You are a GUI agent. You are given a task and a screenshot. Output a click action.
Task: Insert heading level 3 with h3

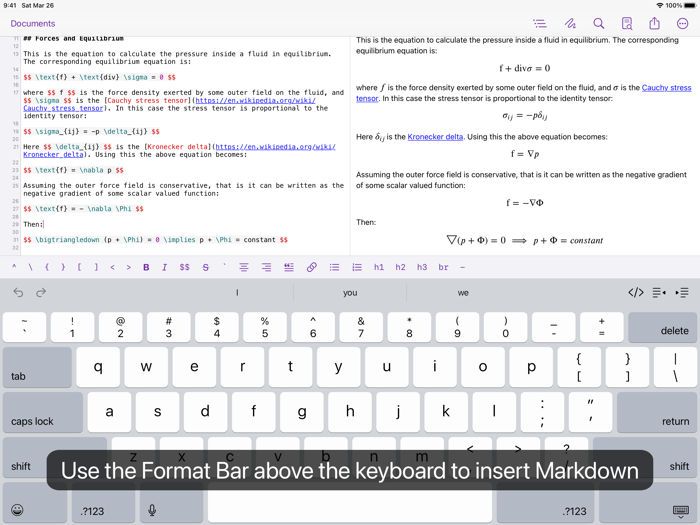click(422, 267)
